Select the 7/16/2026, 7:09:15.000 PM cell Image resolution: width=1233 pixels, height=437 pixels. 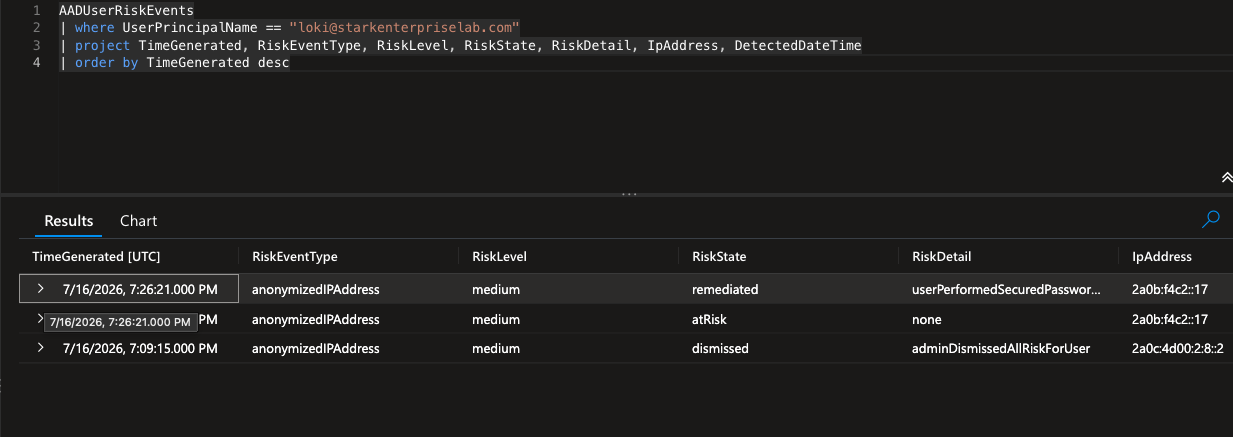click(x=140, y=348)
